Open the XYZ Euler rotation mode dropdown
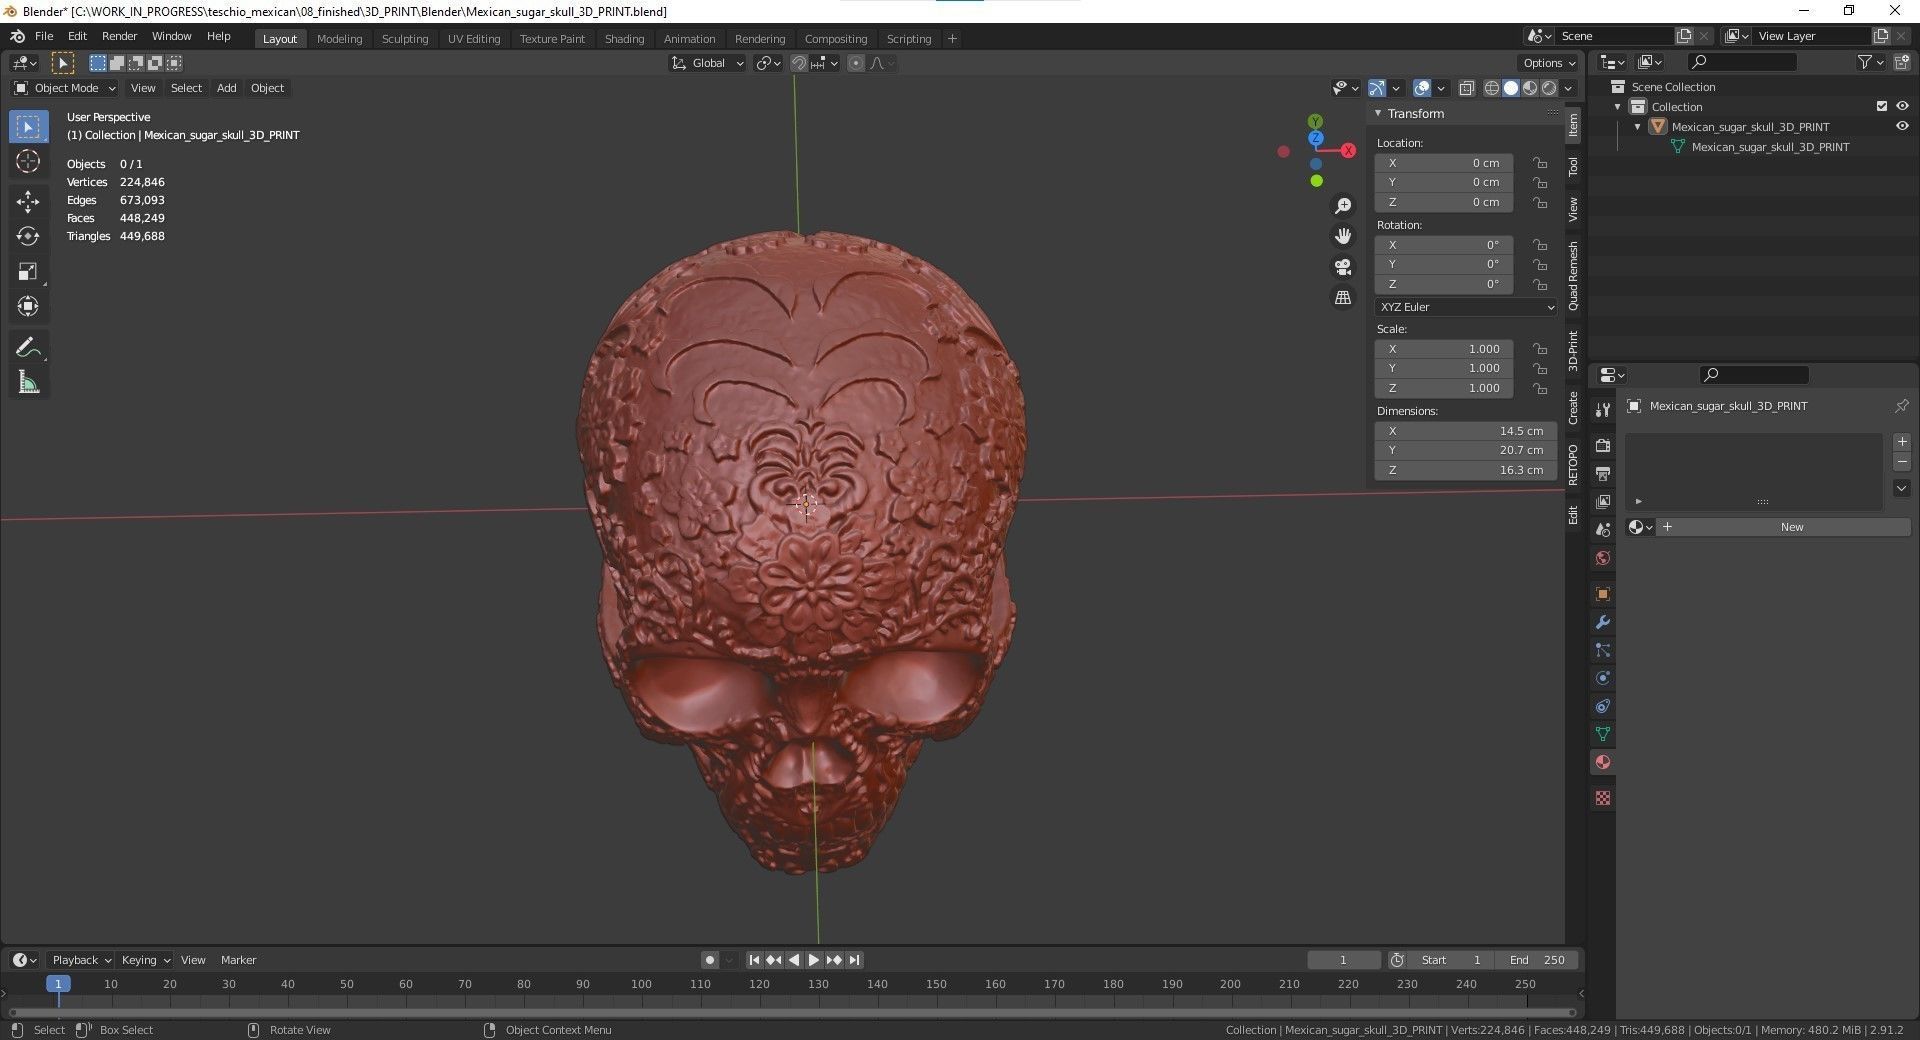The height and width of the screenshot is (1040, 1920). click(x=1466, y=307)
